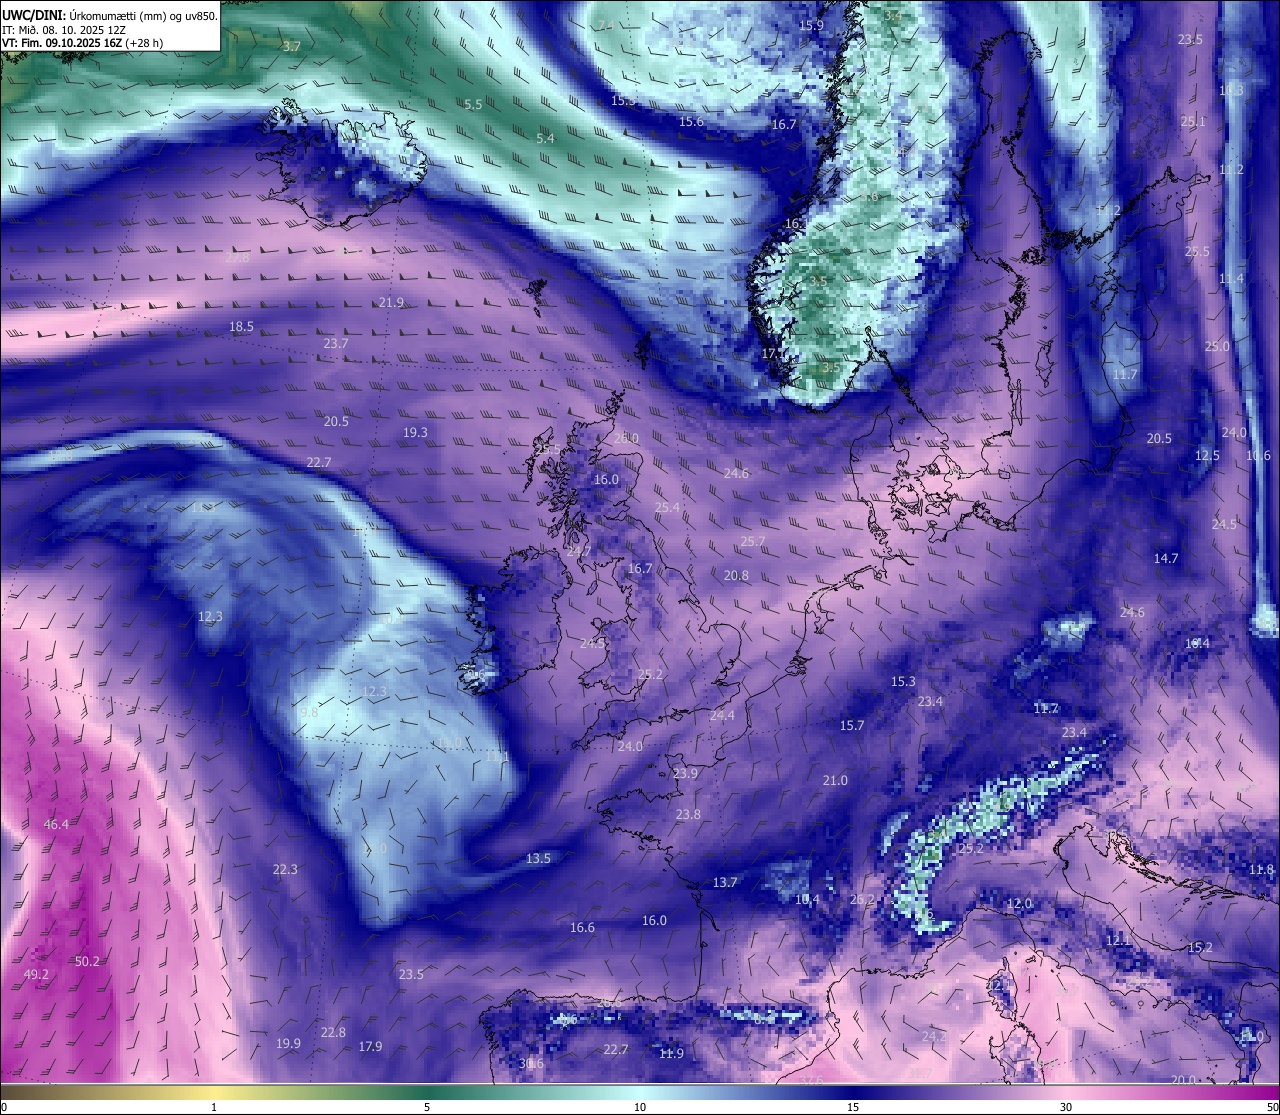The width and height of the screenshot is (1280, 1115).
Task: Click the 19.9 value label
Action: [x=288, y=1044]
